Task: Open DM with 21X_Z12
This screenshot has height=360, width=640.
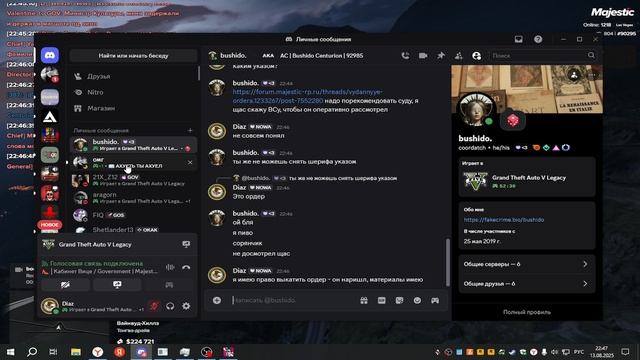Action: tap(133, 180)
